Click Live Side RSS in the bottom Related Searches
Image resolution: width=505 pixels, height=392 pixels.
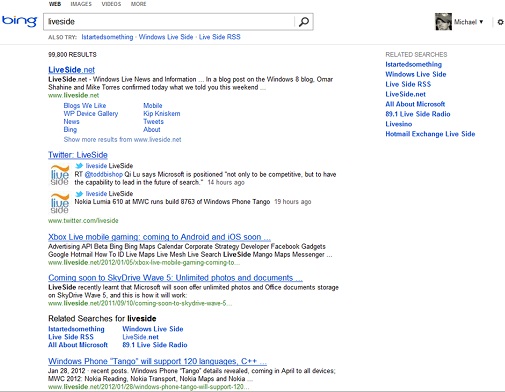[71, 337]
